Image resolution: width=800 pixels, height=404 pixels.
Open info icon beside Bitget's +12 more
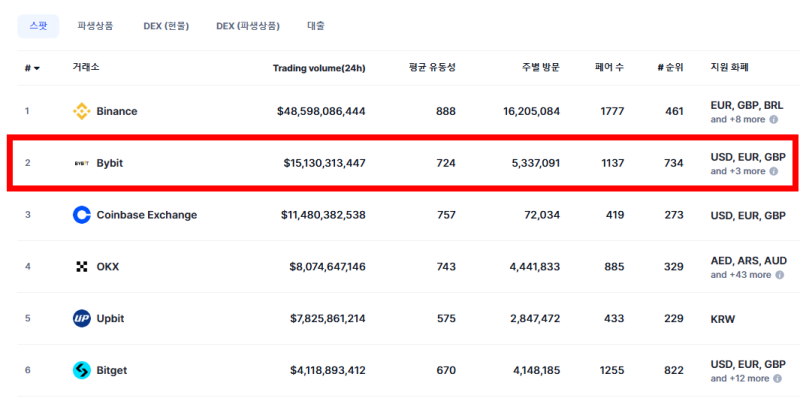click(777, 378)
